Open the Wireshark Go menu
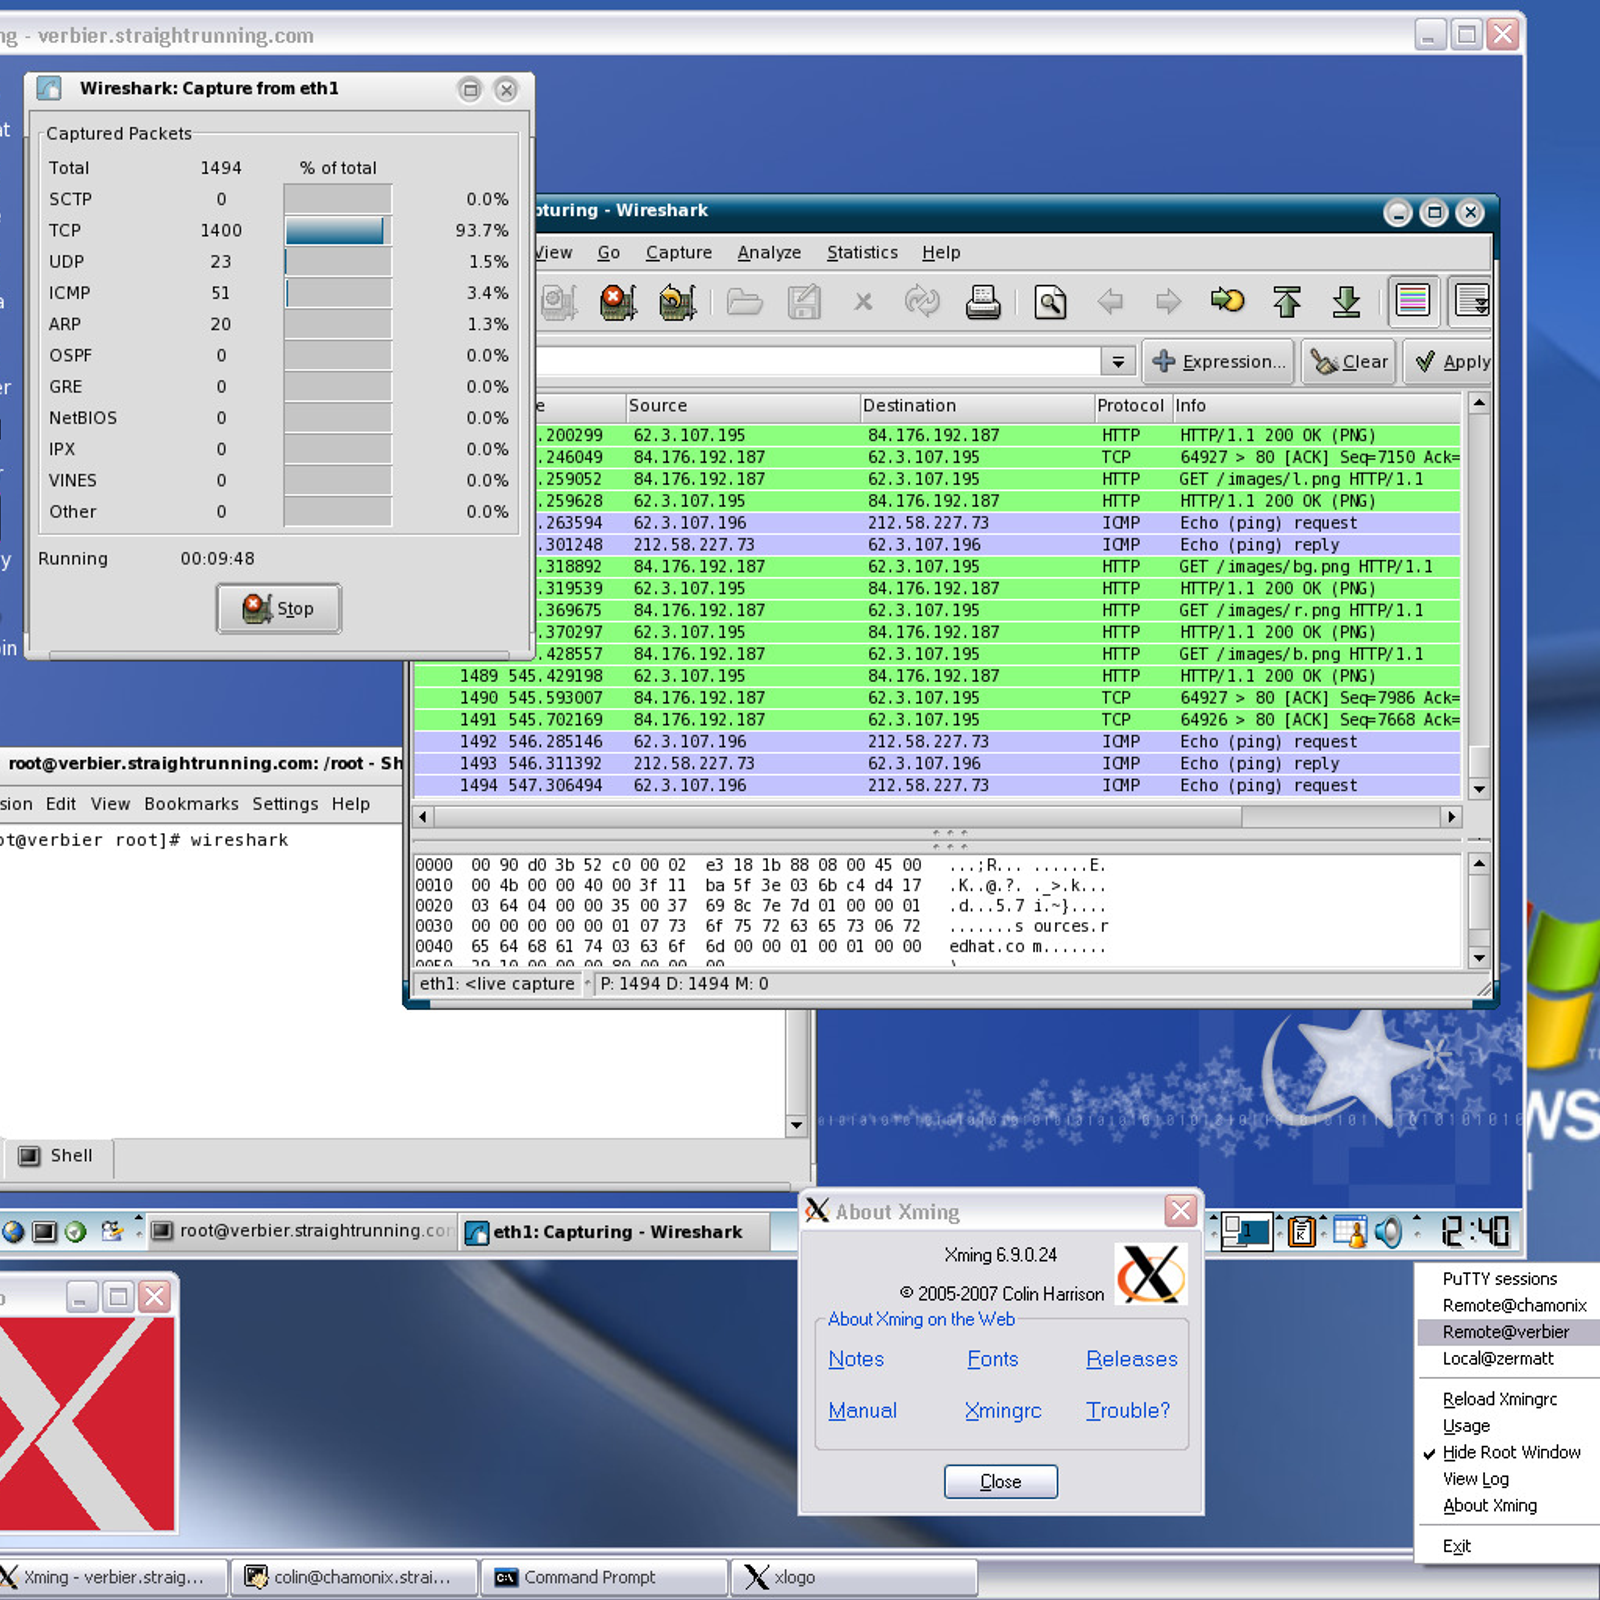 [x=609, y=253]
